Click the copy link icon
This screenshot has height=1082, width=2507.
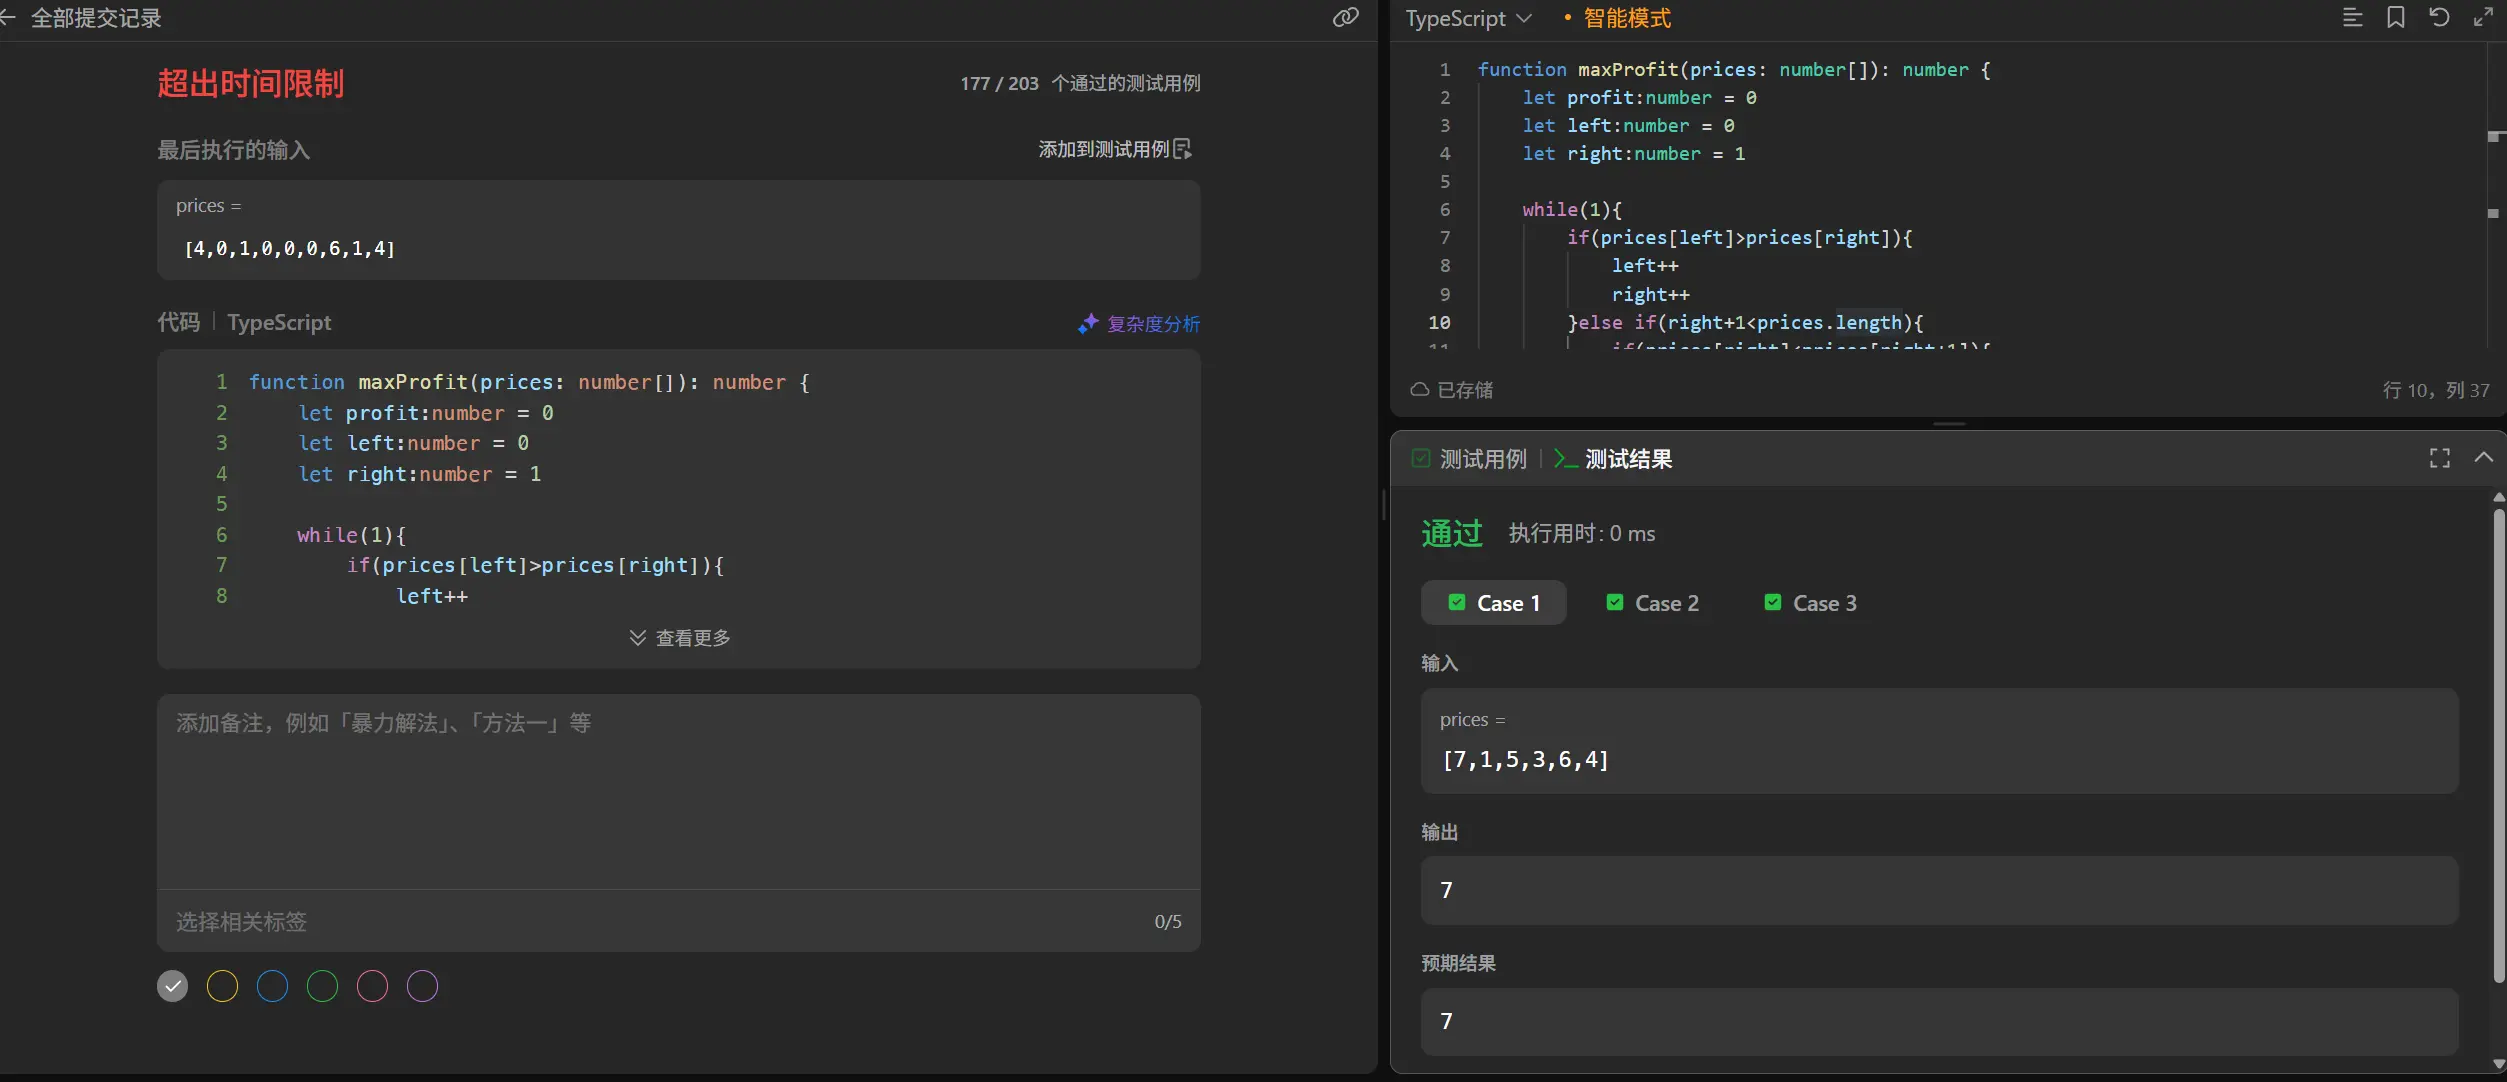pos(1345,17)
